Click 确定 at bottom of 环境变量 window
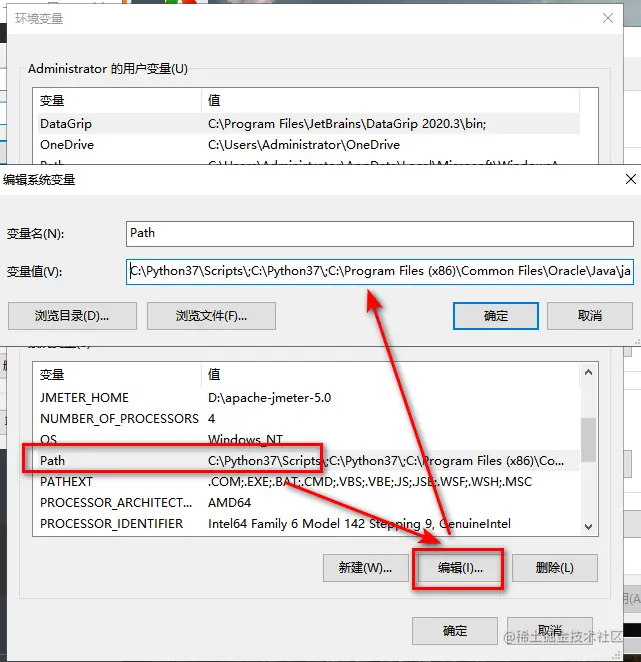Viewport: 641px width, 662px height. pyautogui.click(x=455, y=631)
